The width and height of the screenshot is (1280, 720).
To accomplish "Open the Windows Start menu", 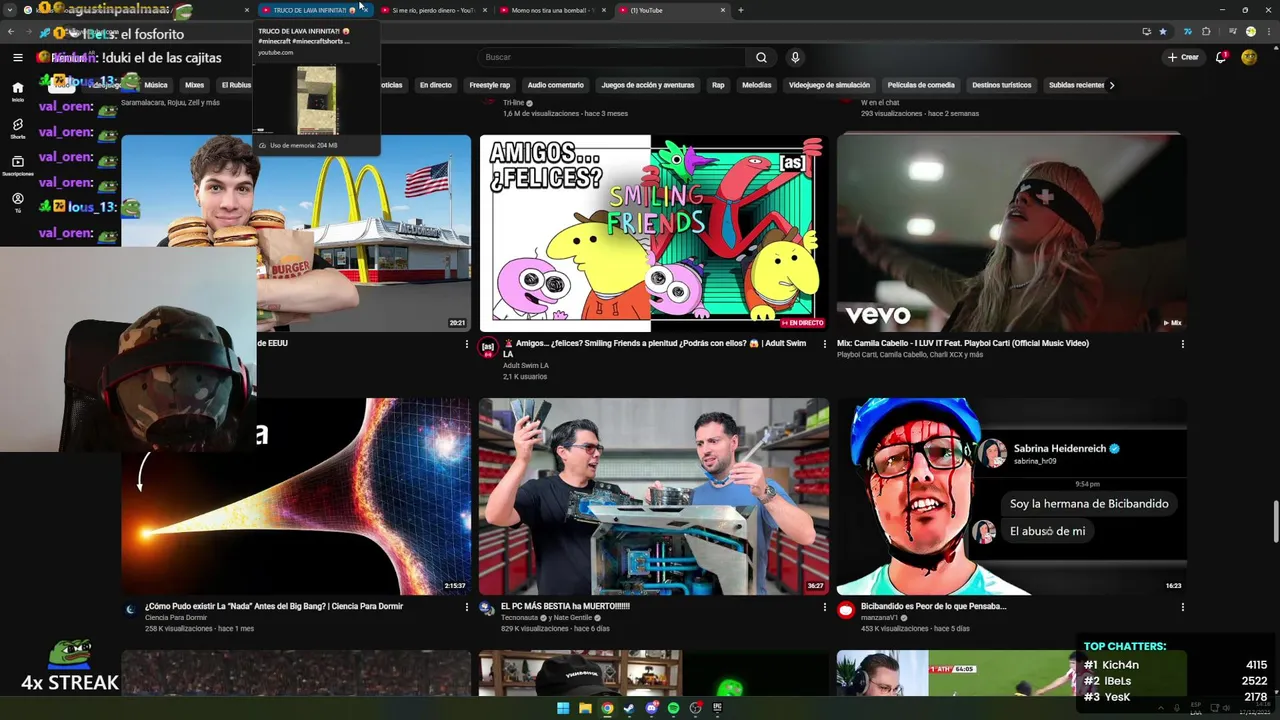I will pos(563,708).
